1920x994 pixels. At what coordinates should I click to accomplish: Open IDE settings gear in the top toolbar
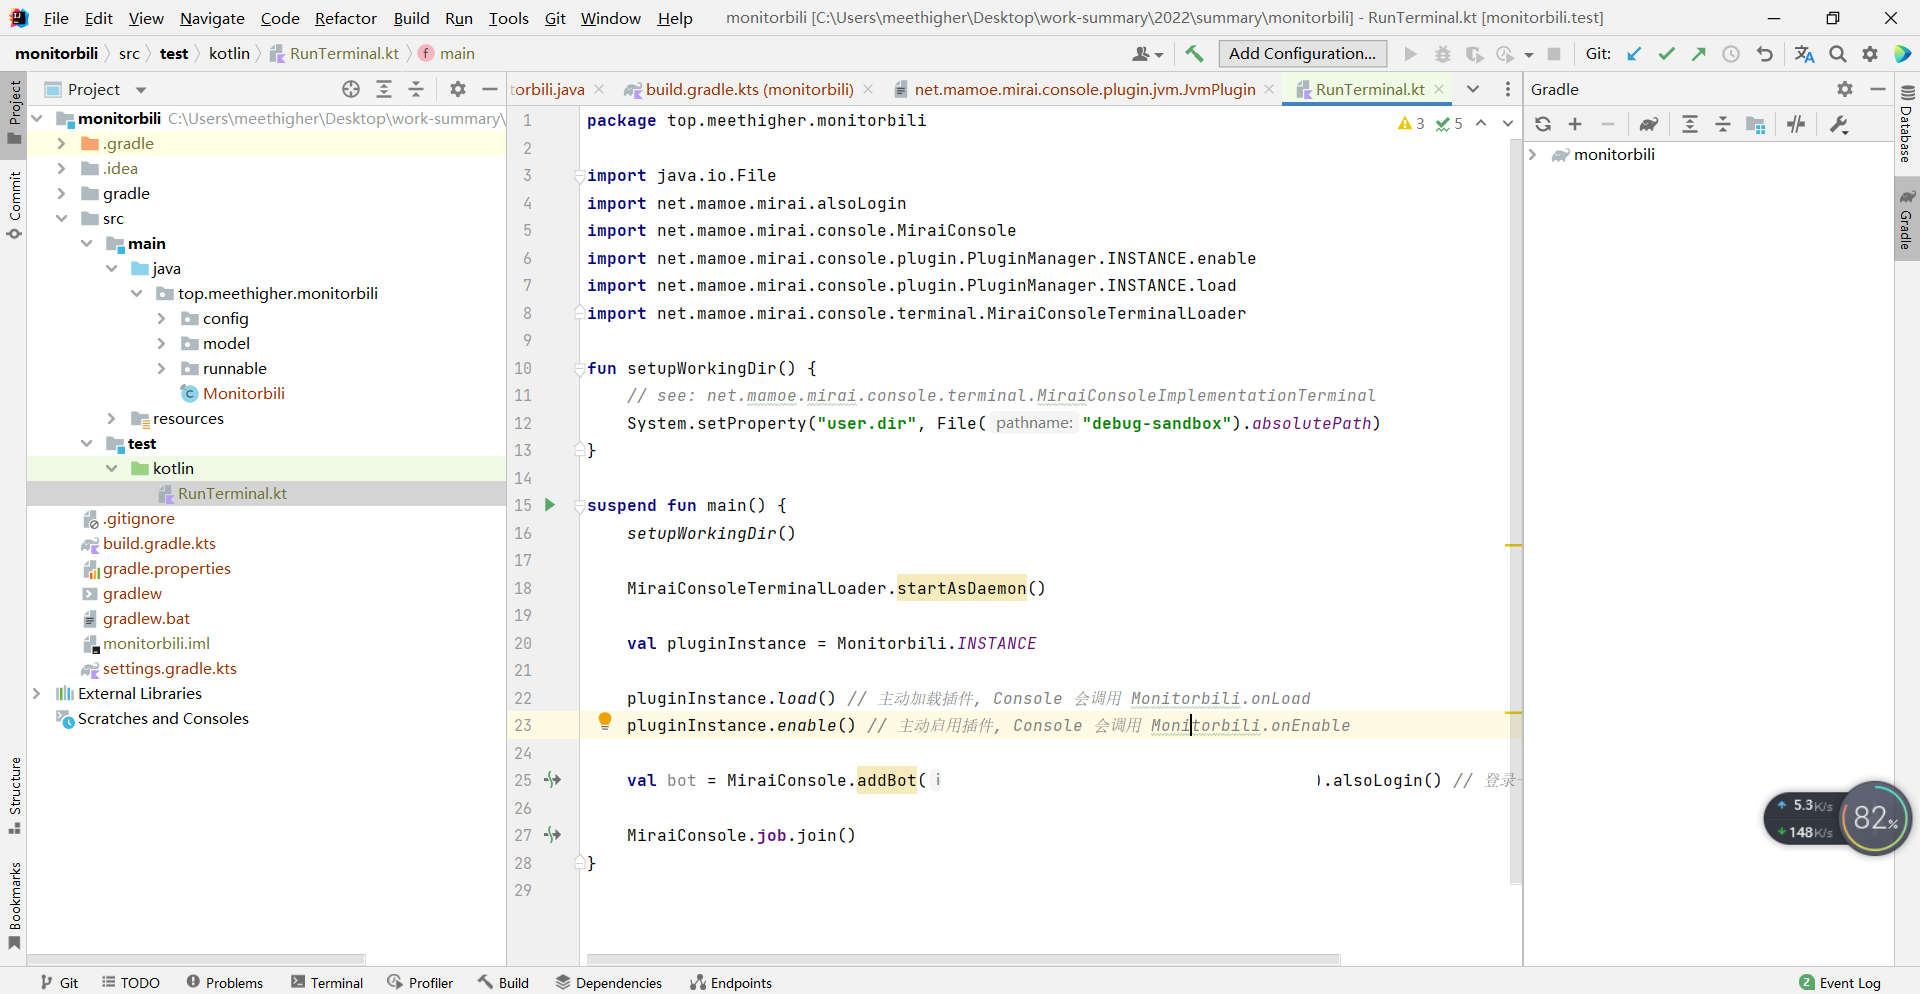point(1870,54)
